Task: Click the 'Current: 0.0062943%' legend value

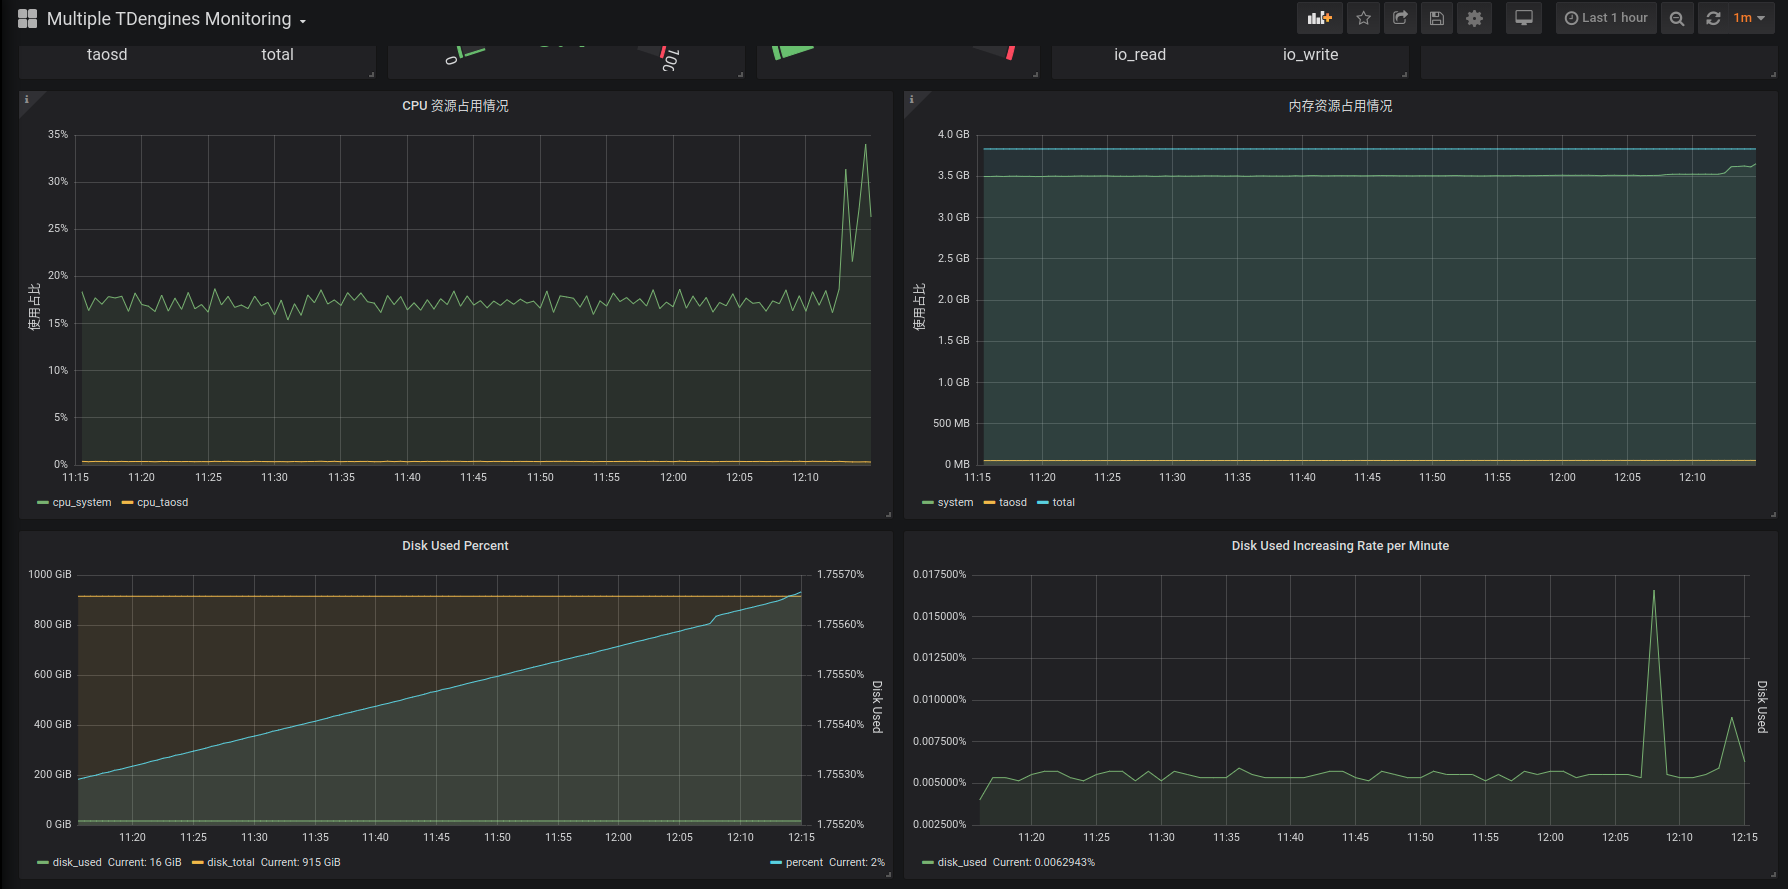Action: (x=1044, y=863)
